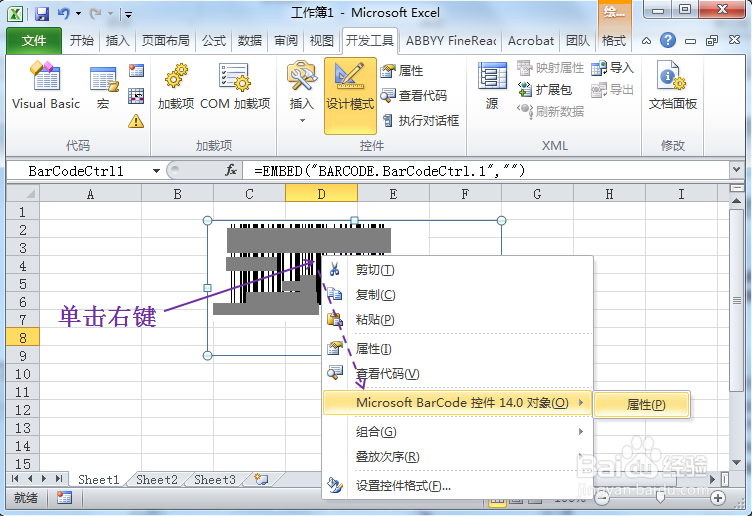Expand the 组合(G) submenu

point(458,432)
